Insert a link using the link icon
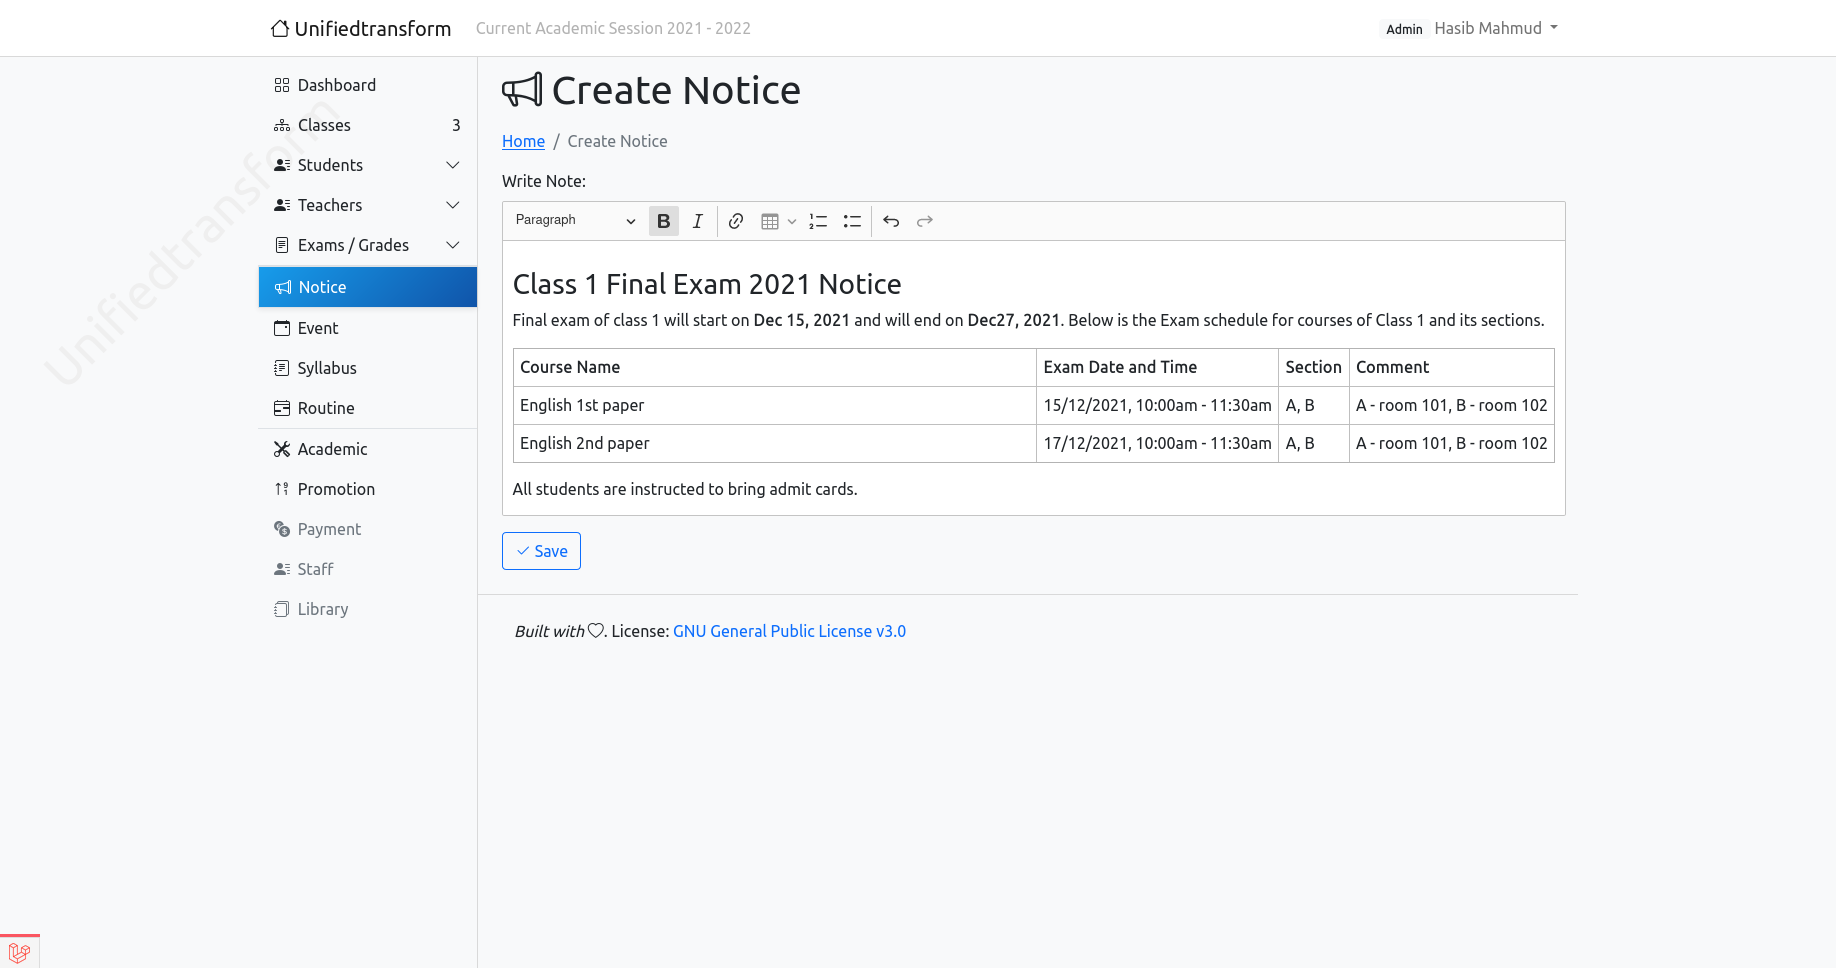 click(736, 221)
